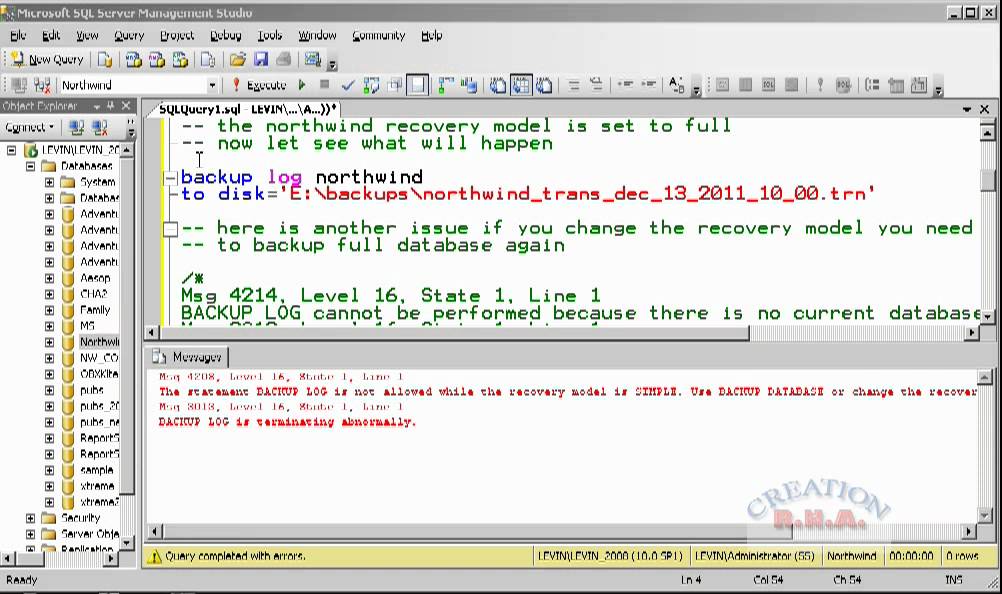Open the Project menu
Screen dimensions: 1002x594
tap(177, 36)
